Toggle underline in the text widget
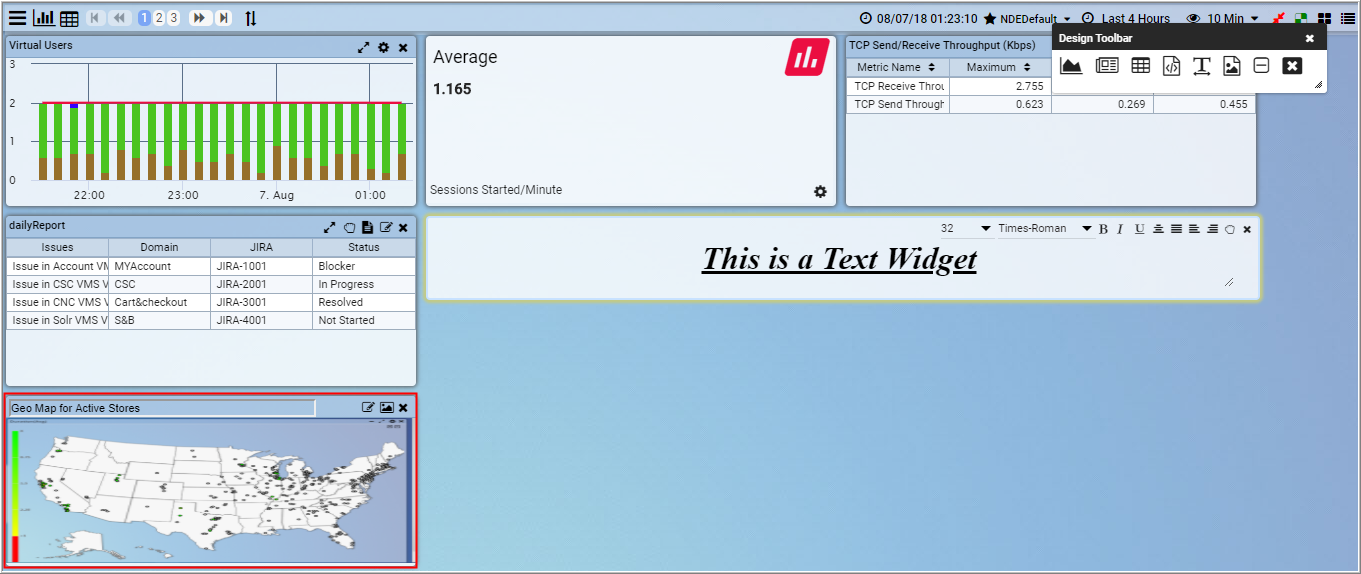Screen dimensions: 1361x574 coord(1139,229)
